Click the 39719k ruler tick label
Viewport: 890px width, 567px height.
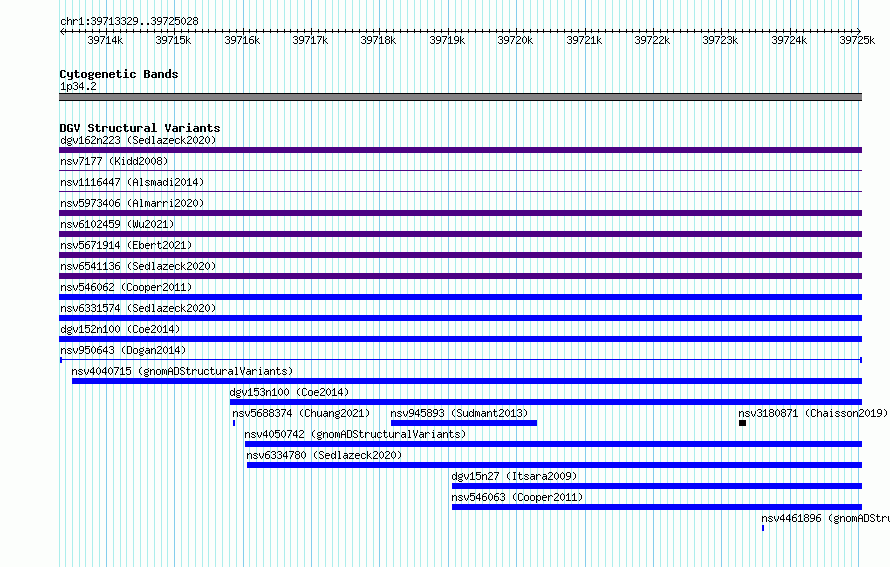(x=447, y=40)
